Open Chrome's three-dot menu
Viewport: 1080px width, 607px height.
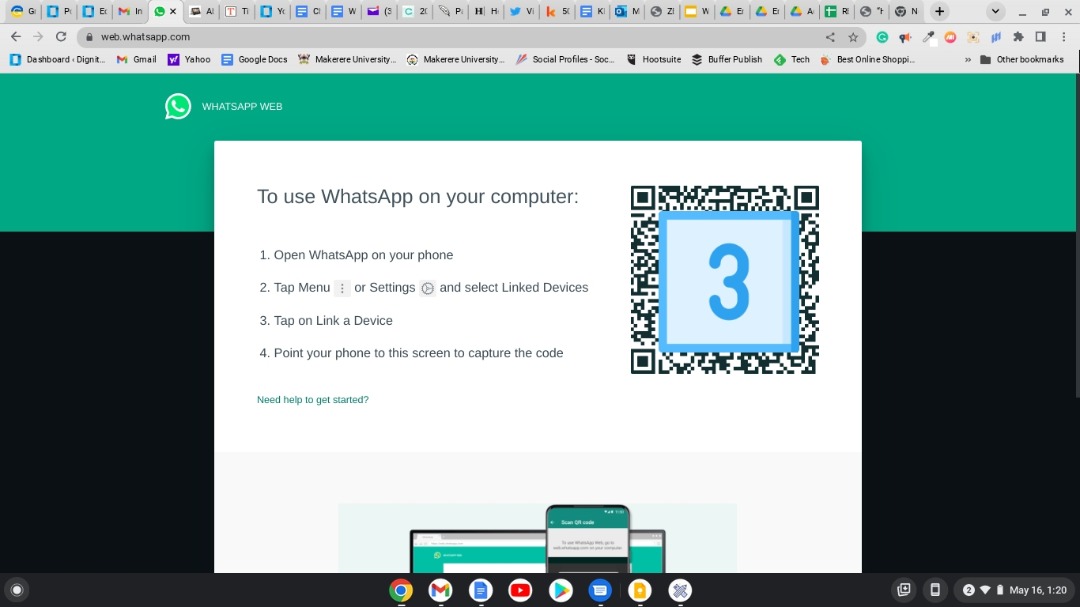[x=1063, y=37]
